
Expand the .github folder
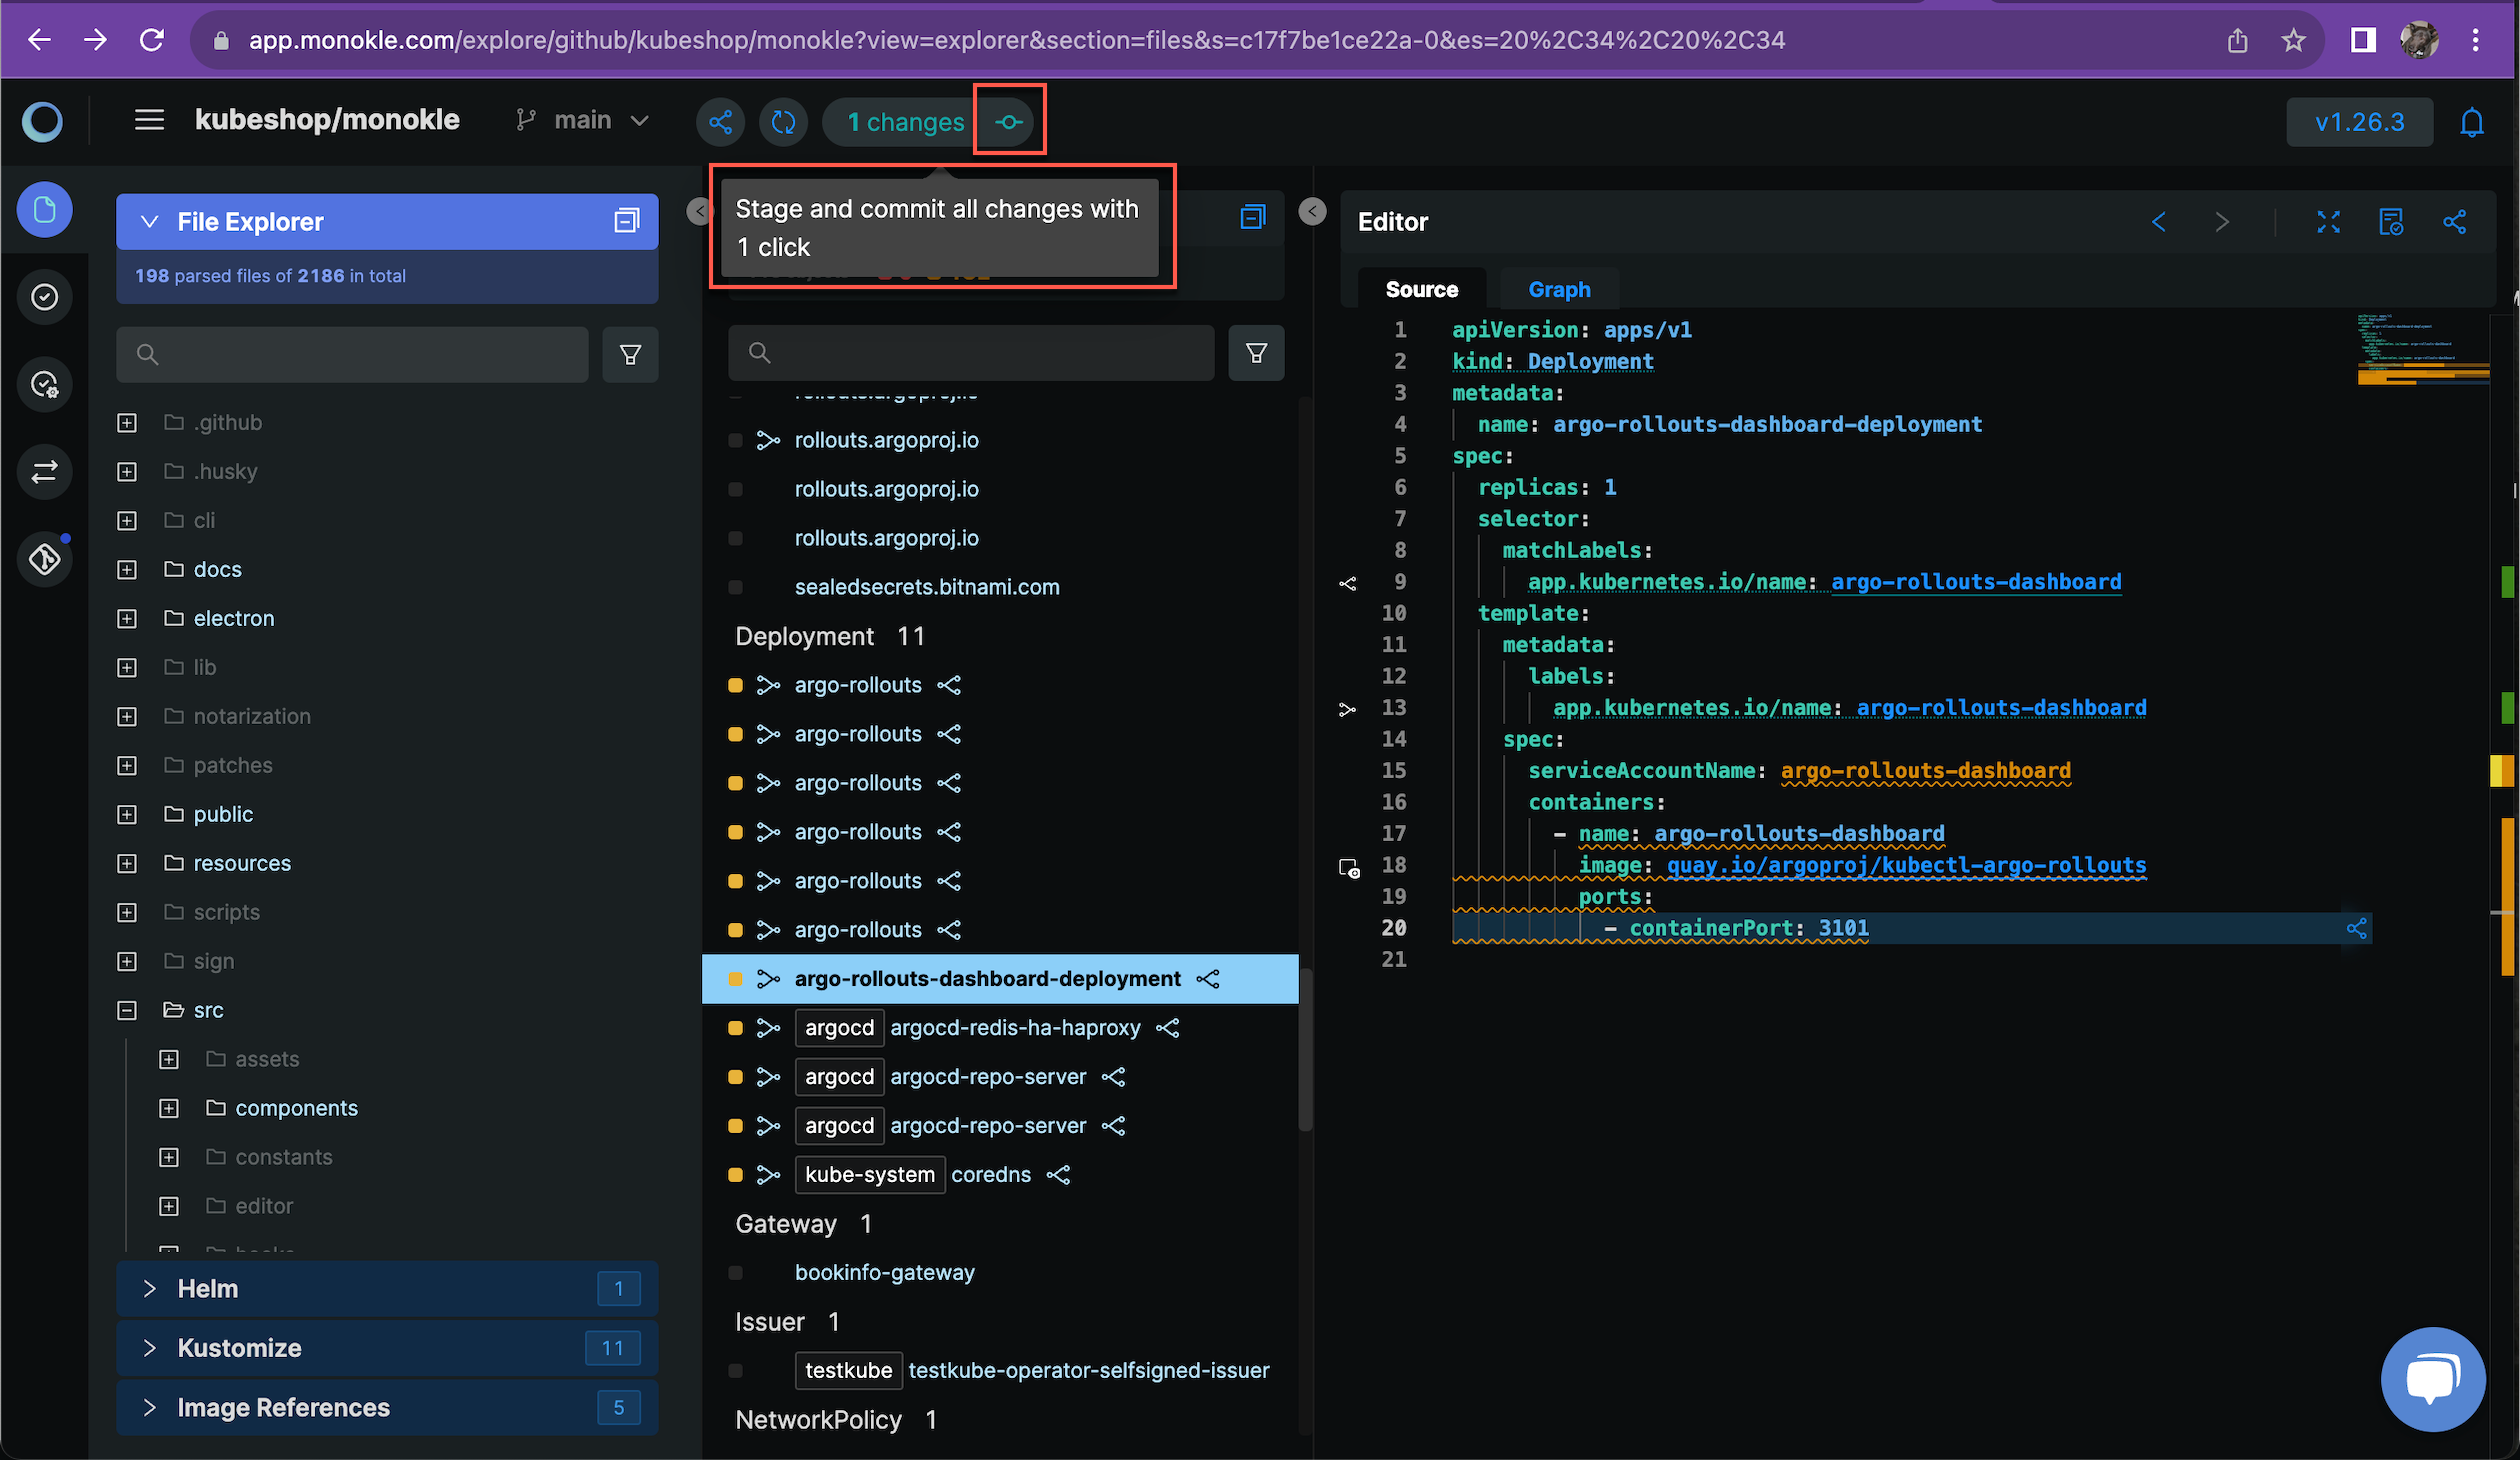126,422
